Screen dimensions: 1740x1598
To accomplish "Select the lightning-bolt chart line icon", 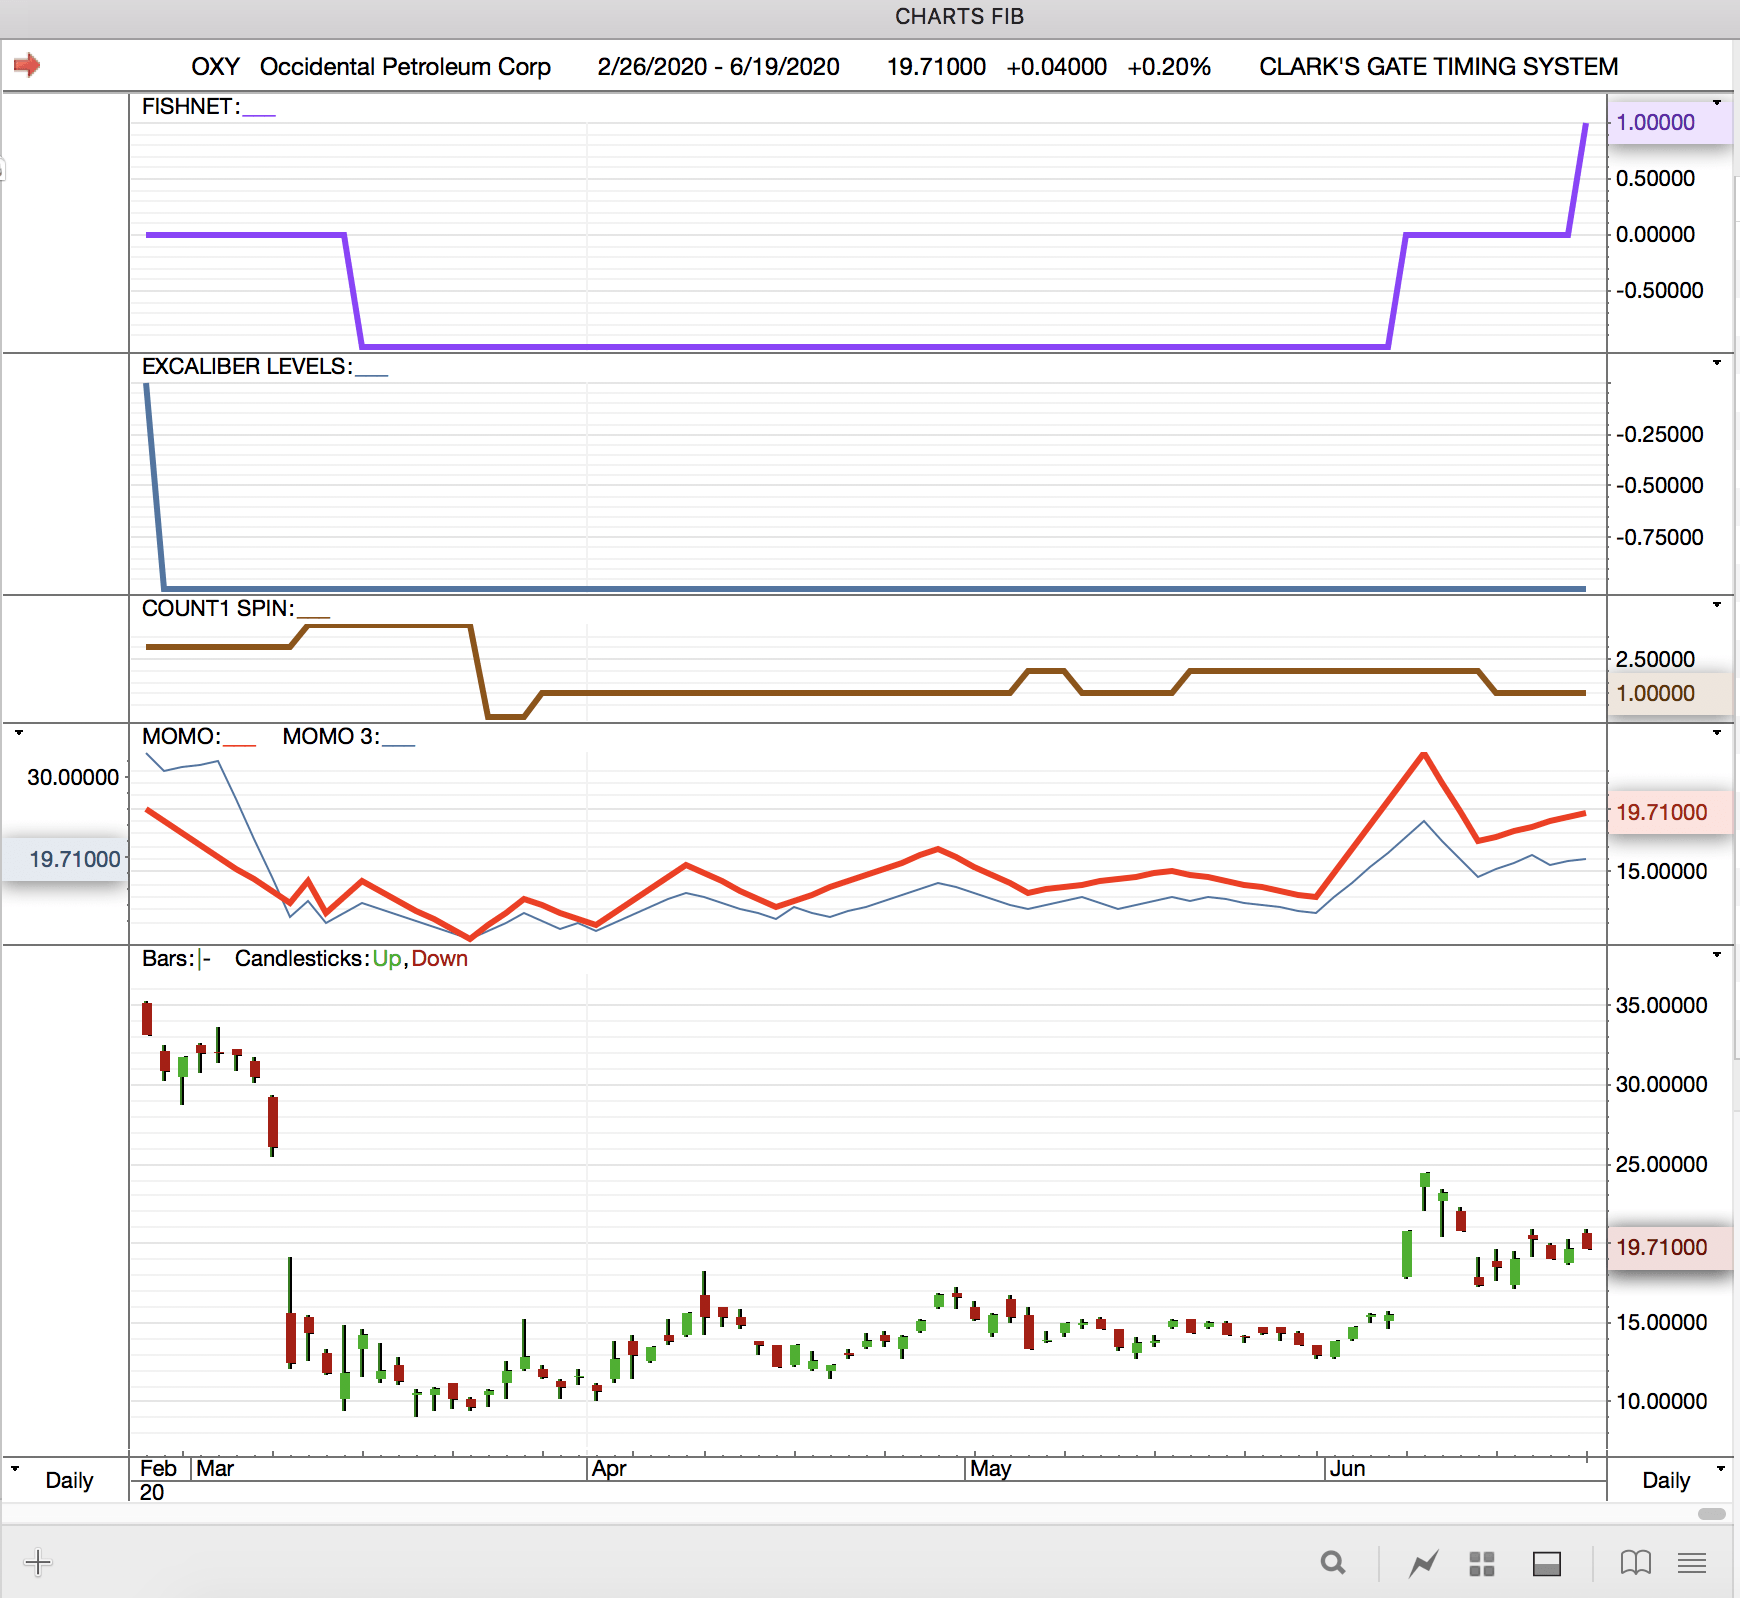I will tap(1423, 1563).
